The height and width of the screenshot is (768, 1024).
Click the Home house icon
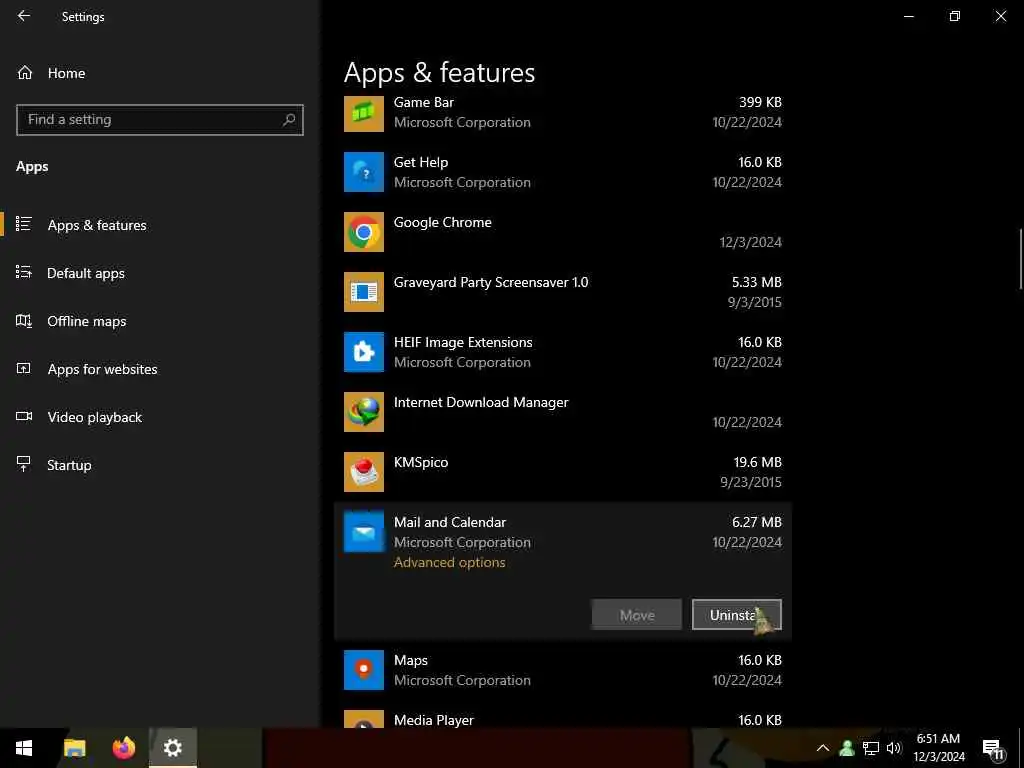point(25,72)
